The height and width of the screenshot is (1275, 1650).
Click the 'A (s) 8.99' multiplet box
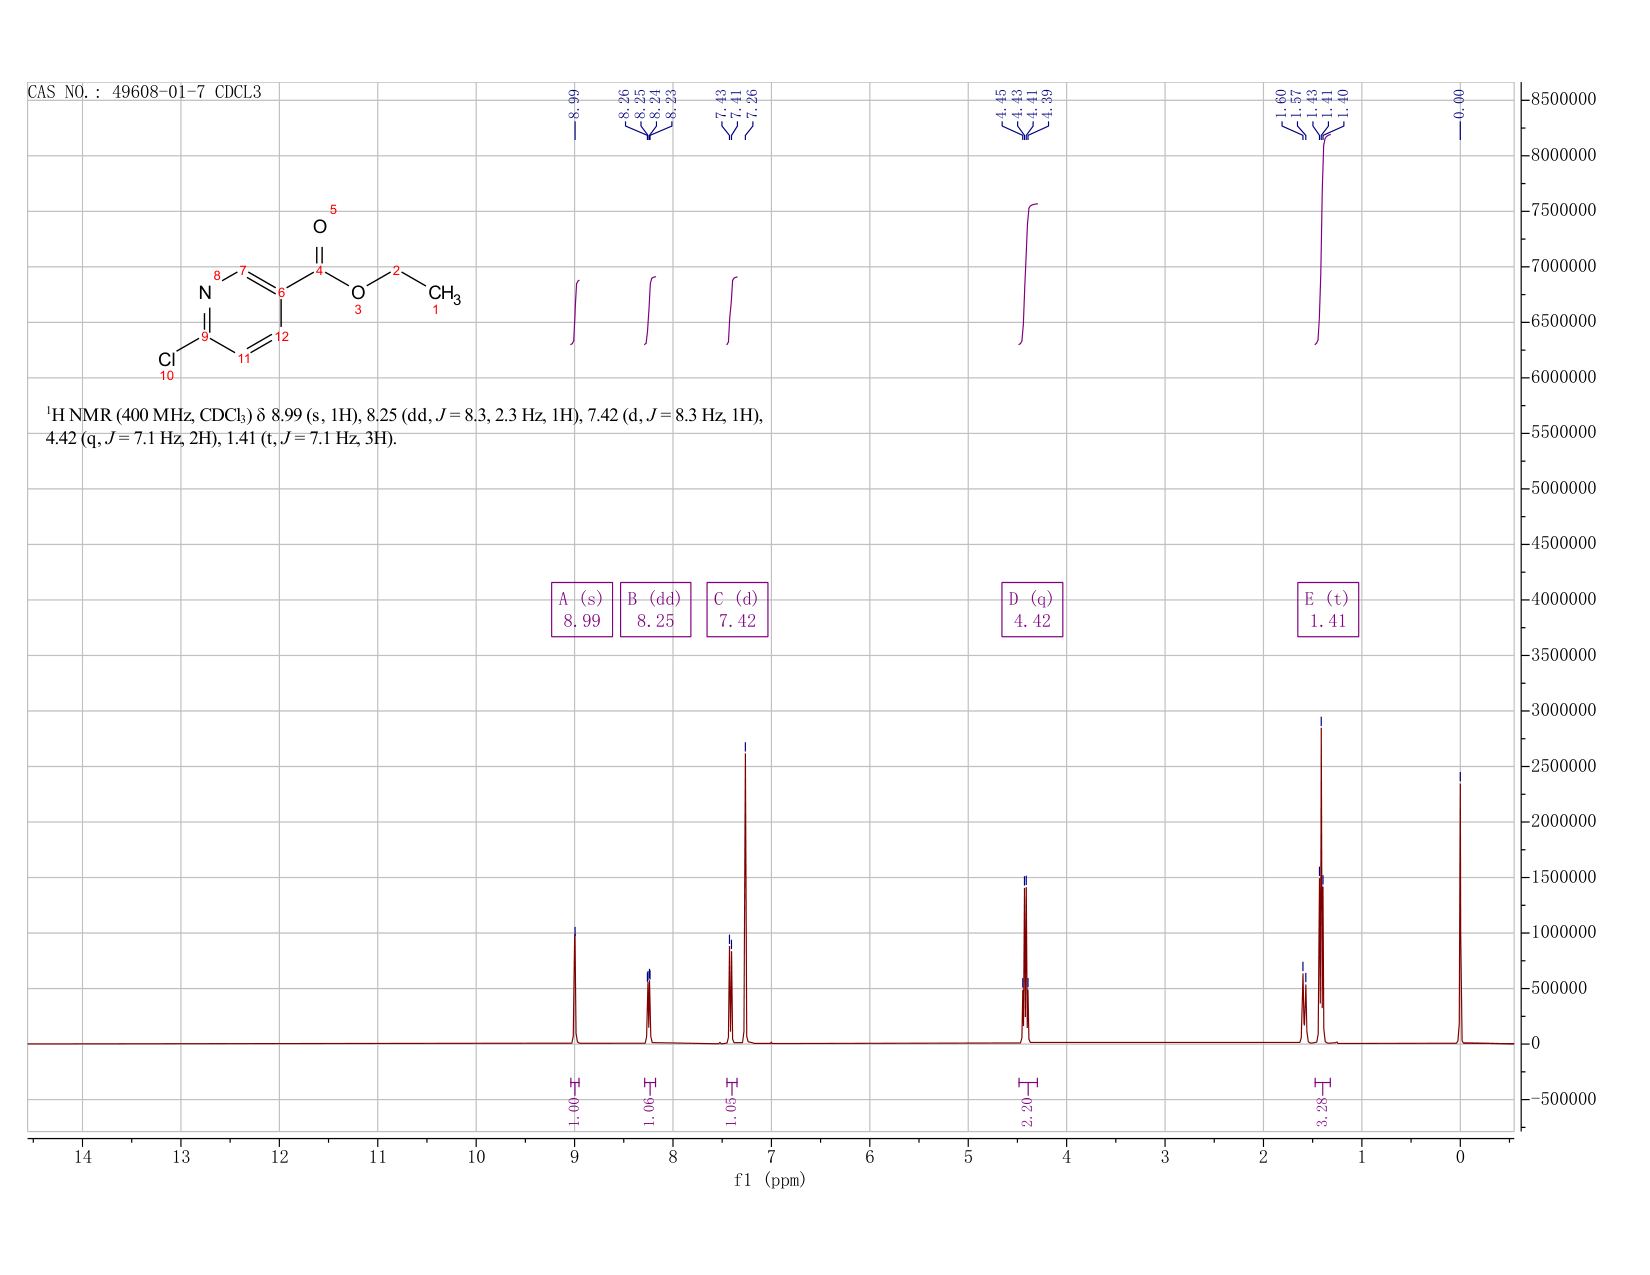point(582,609)
